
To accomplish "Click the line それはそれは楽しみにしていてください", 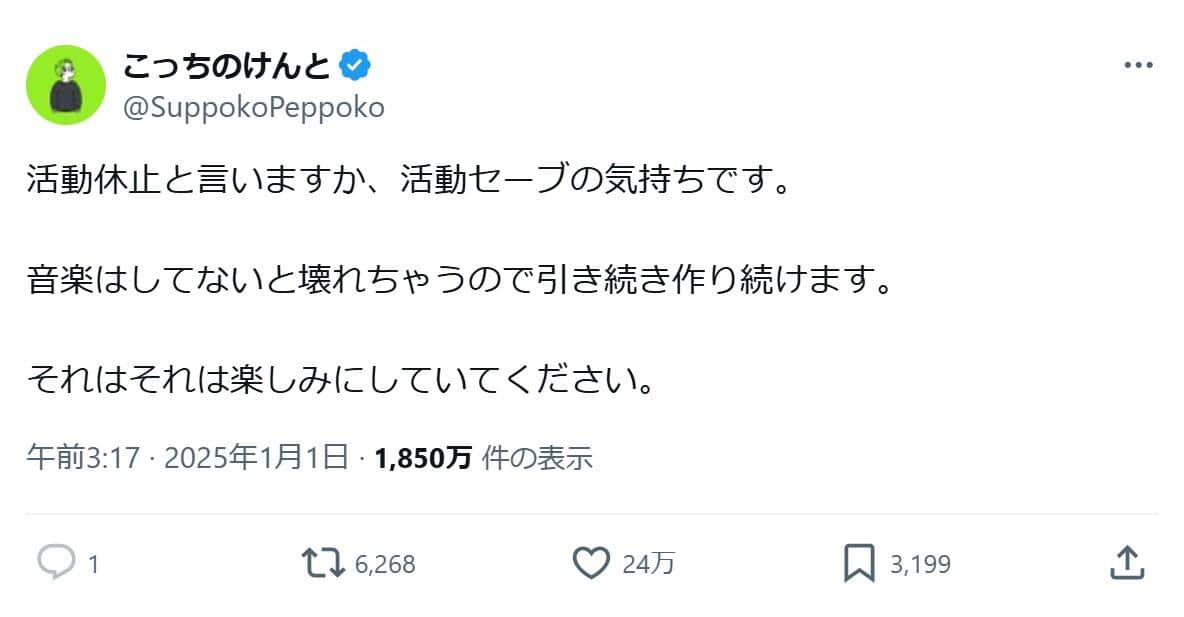I will [341, 379].
